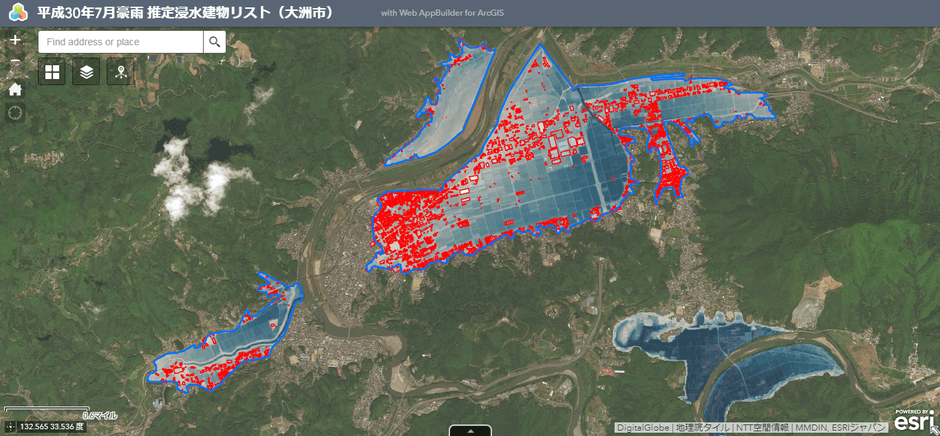Click the Esri logo
The image size is (940, 436).
pyautogui.click(x=914, y=421)
